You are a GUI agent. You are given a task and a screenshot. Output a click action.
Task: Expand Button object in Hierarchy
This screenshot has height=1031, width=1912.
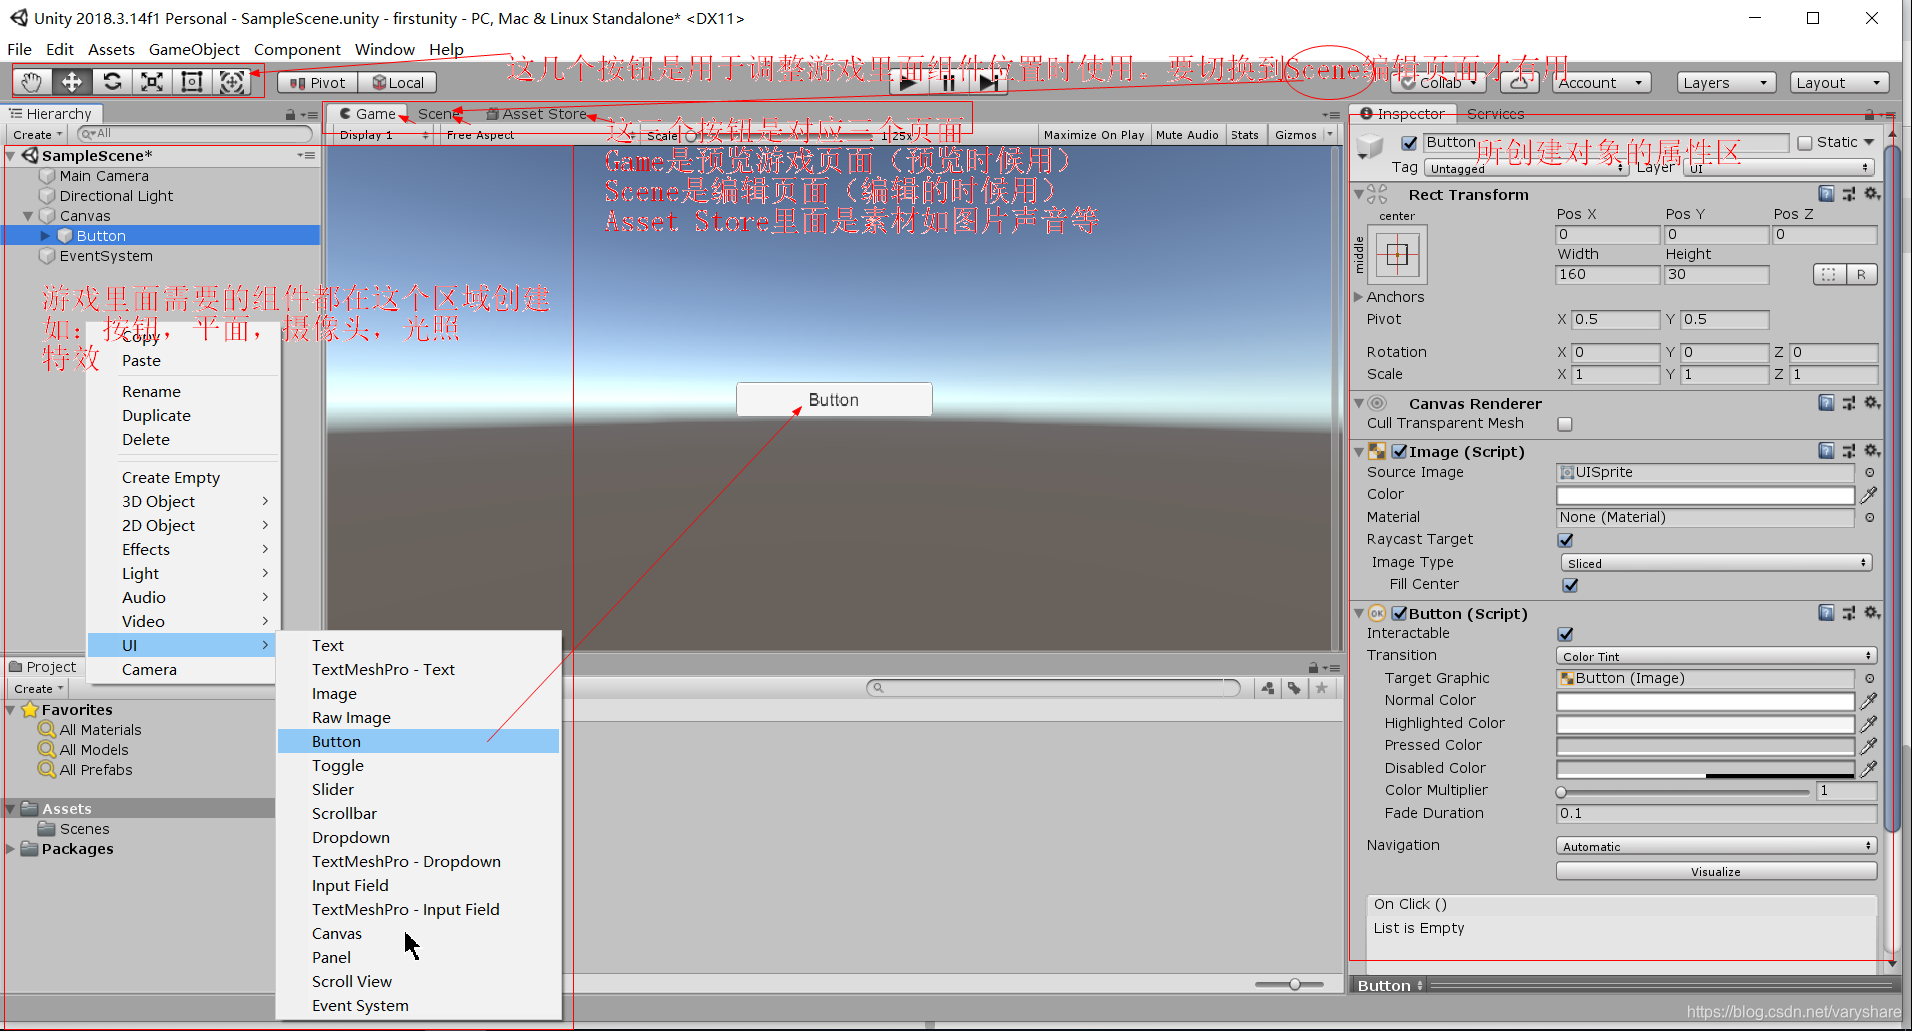(x=45, y=236)
